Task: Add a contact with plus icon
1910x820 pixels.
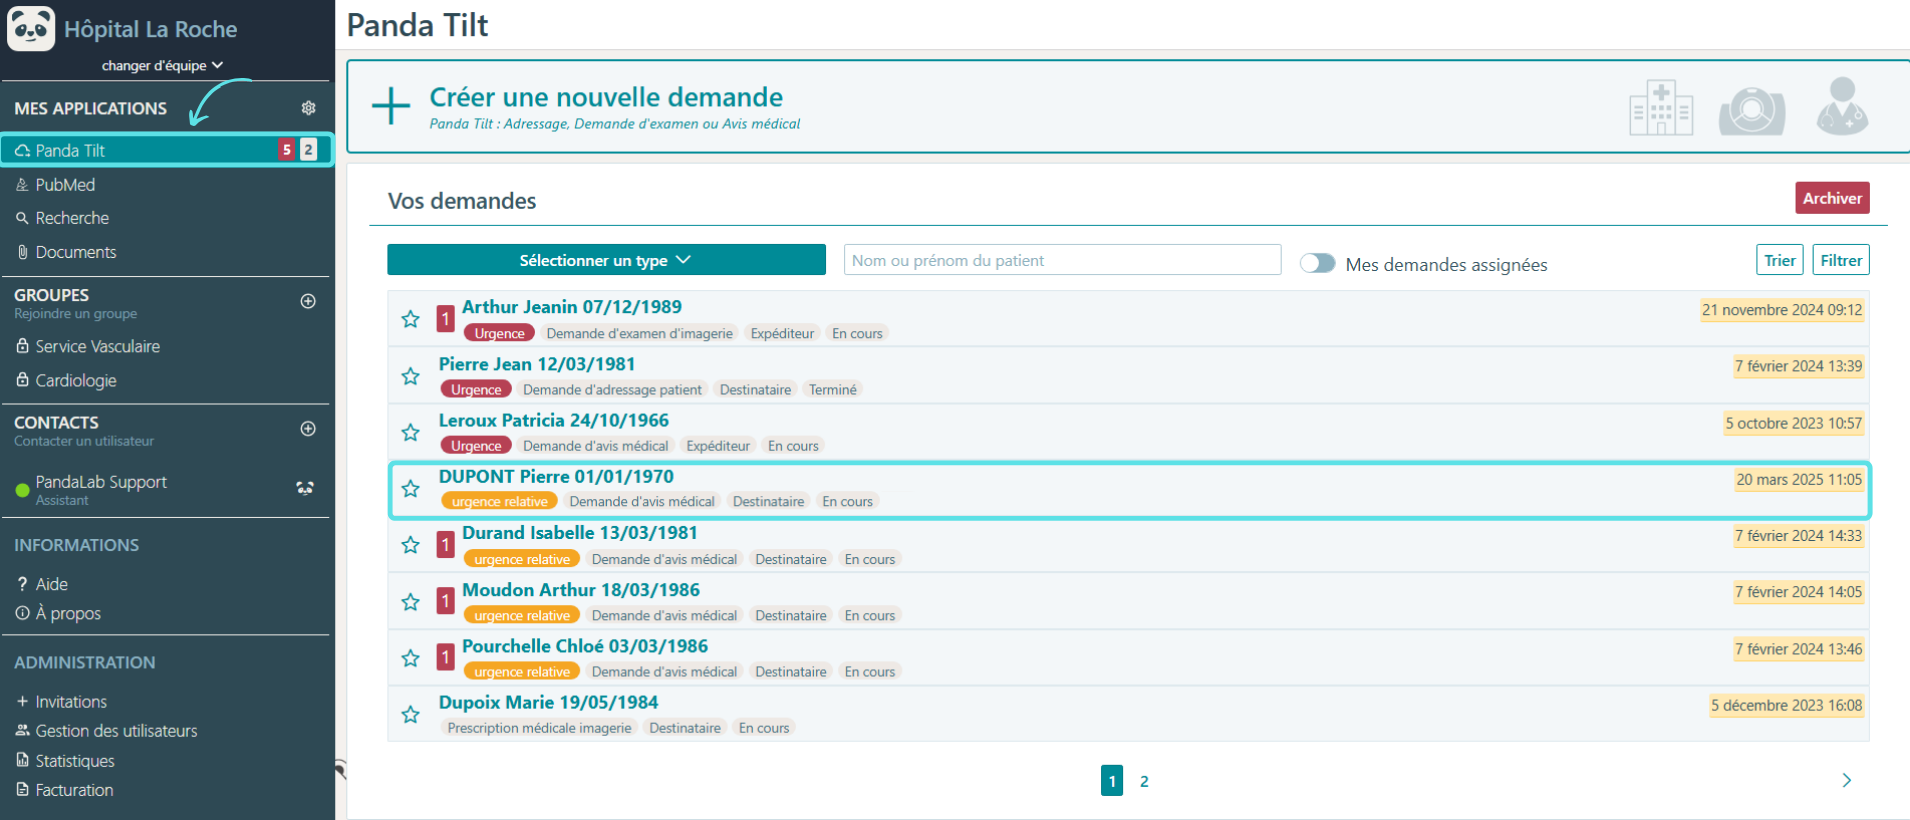Action: coord(308,429)
